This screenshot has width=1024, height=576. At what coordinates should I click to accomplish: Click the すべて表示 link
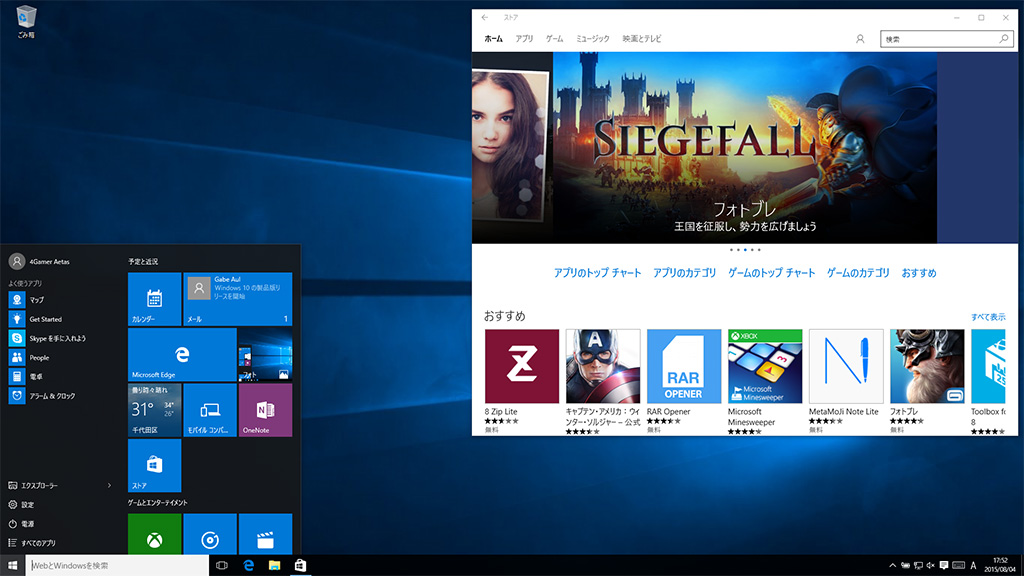tap(988, 317)
